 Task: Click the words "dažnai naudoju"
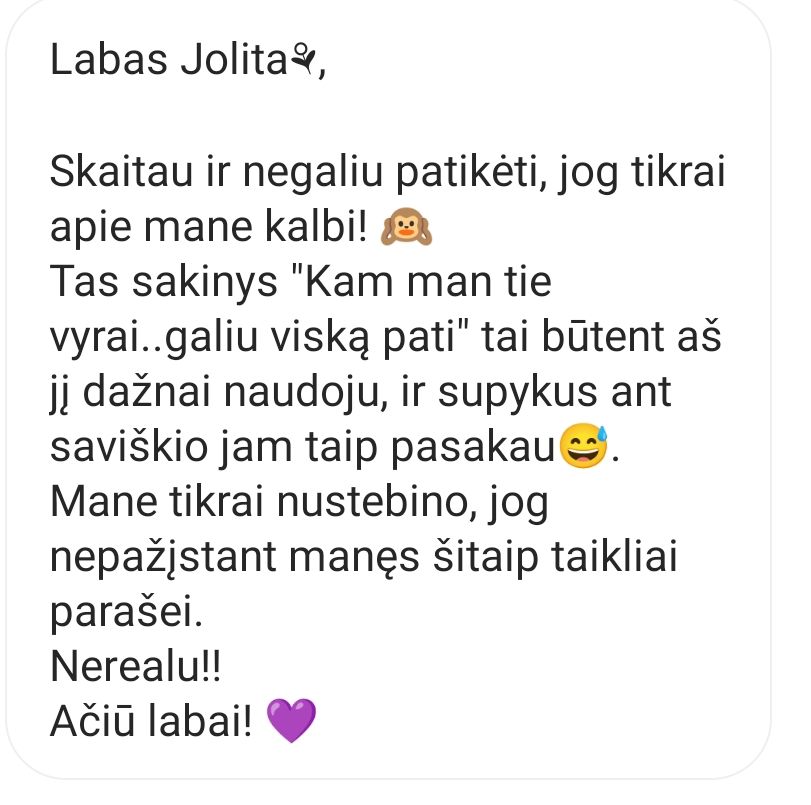point(235,393)
